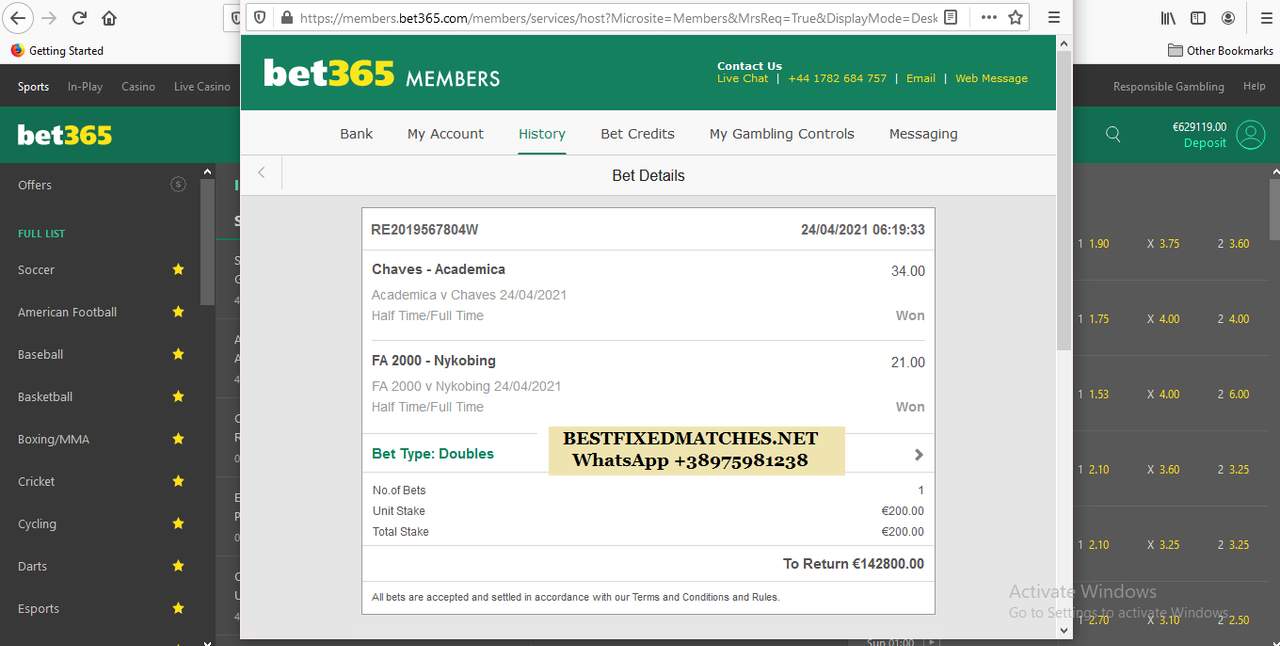This screenshot has height=646, width=1280.
Task: Click the Deposit link
Action: point(1205,143)
